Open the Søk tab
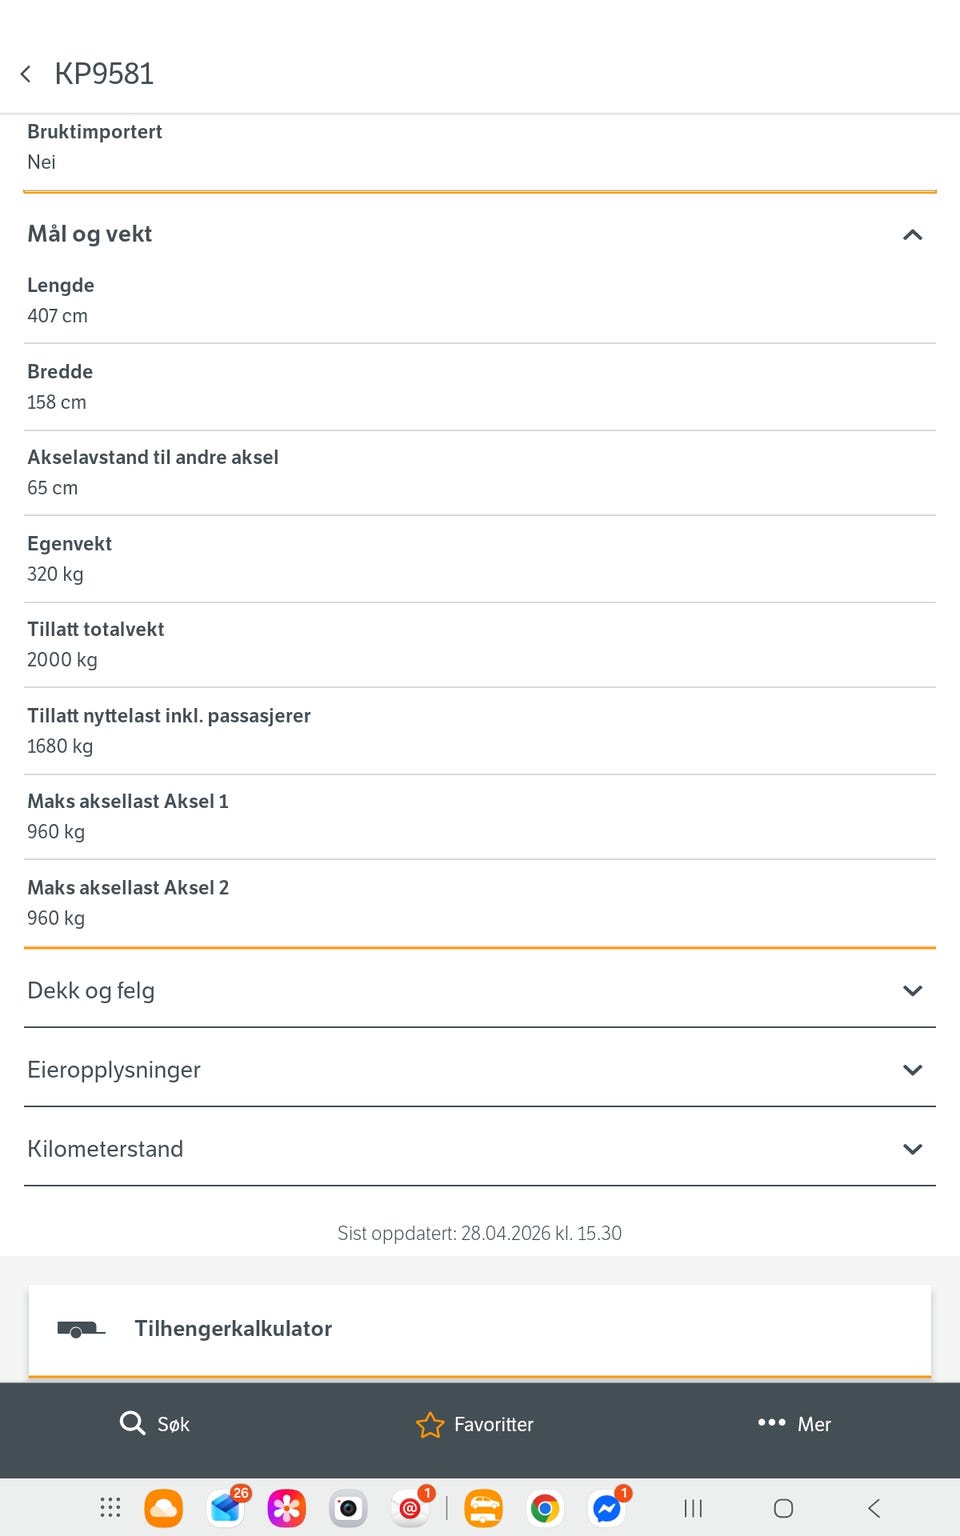The height and width of the screenshot is (1536, 960). [x=155, y=1423]
